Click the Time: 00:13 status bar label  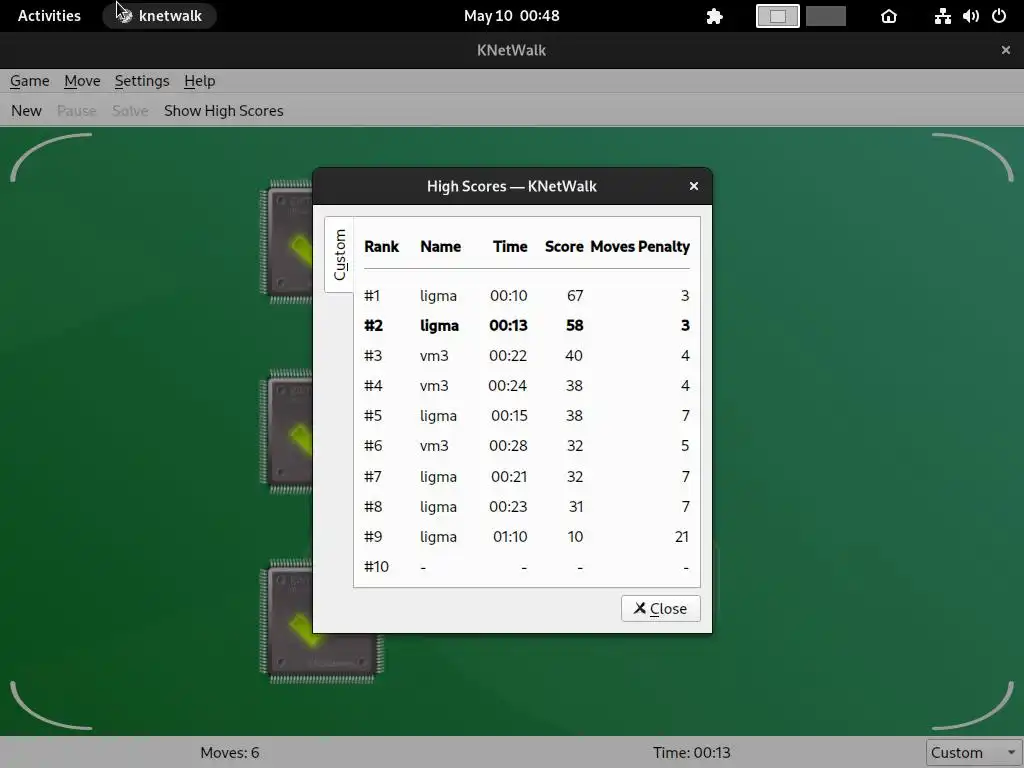tap(692, 753)
